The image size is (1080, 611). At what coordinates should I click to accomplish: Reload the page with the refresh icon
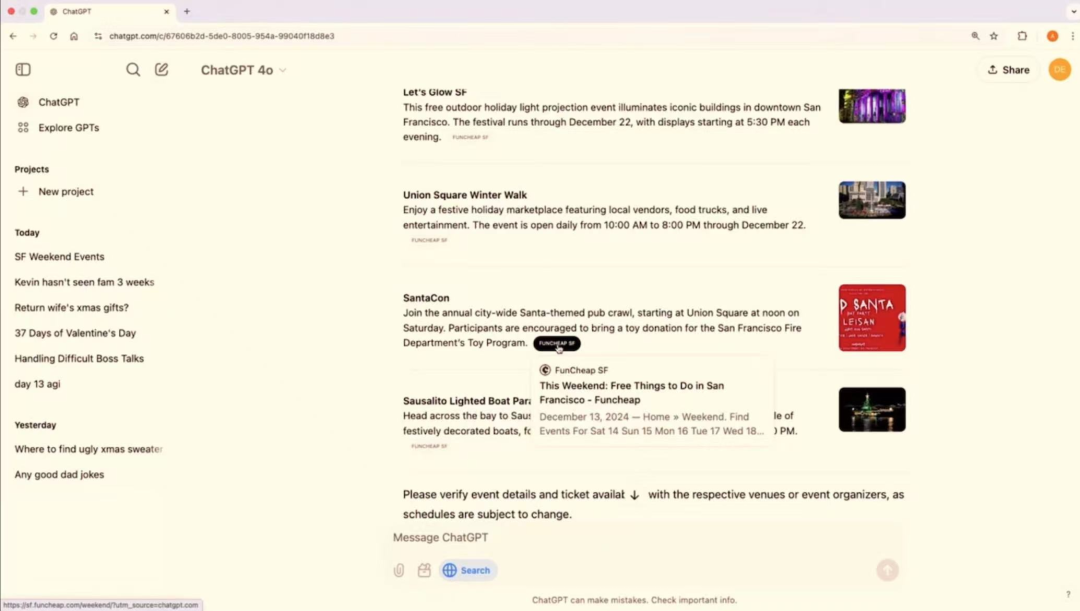[53, 36]
